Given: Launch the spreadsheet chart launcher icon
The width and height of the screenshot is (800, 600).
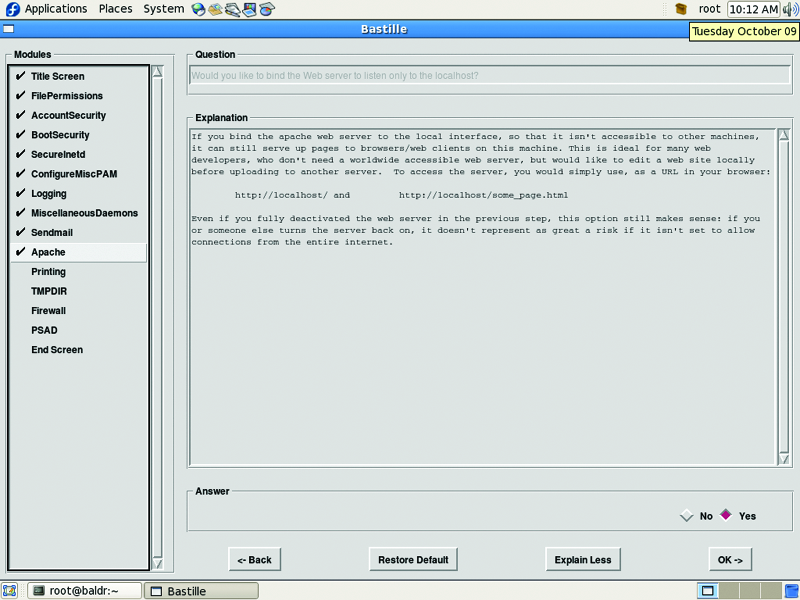Looking at the screenshot, I should (266, 9).
